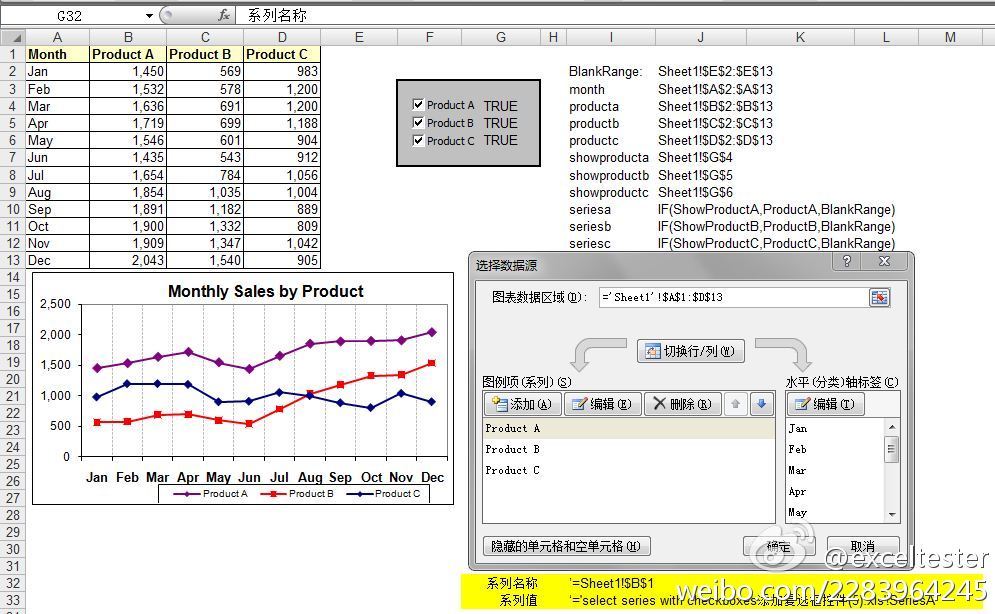Open the Name Box dropdown arrow
The width and height of the screenshot is (995, 614).
[x=150, y=16]
